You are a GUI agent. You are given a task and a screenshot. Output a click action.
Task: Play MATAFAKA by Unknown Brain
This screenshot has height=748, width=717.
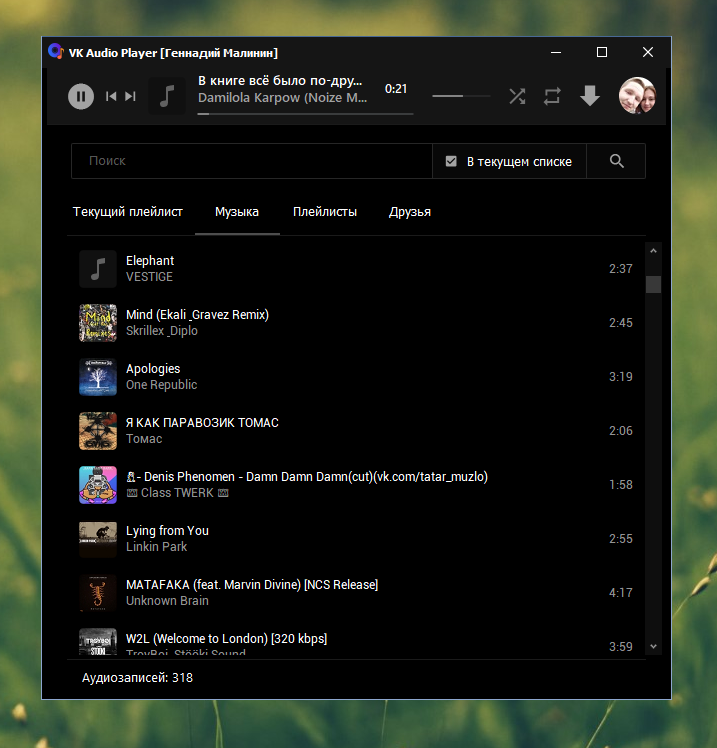356,592
